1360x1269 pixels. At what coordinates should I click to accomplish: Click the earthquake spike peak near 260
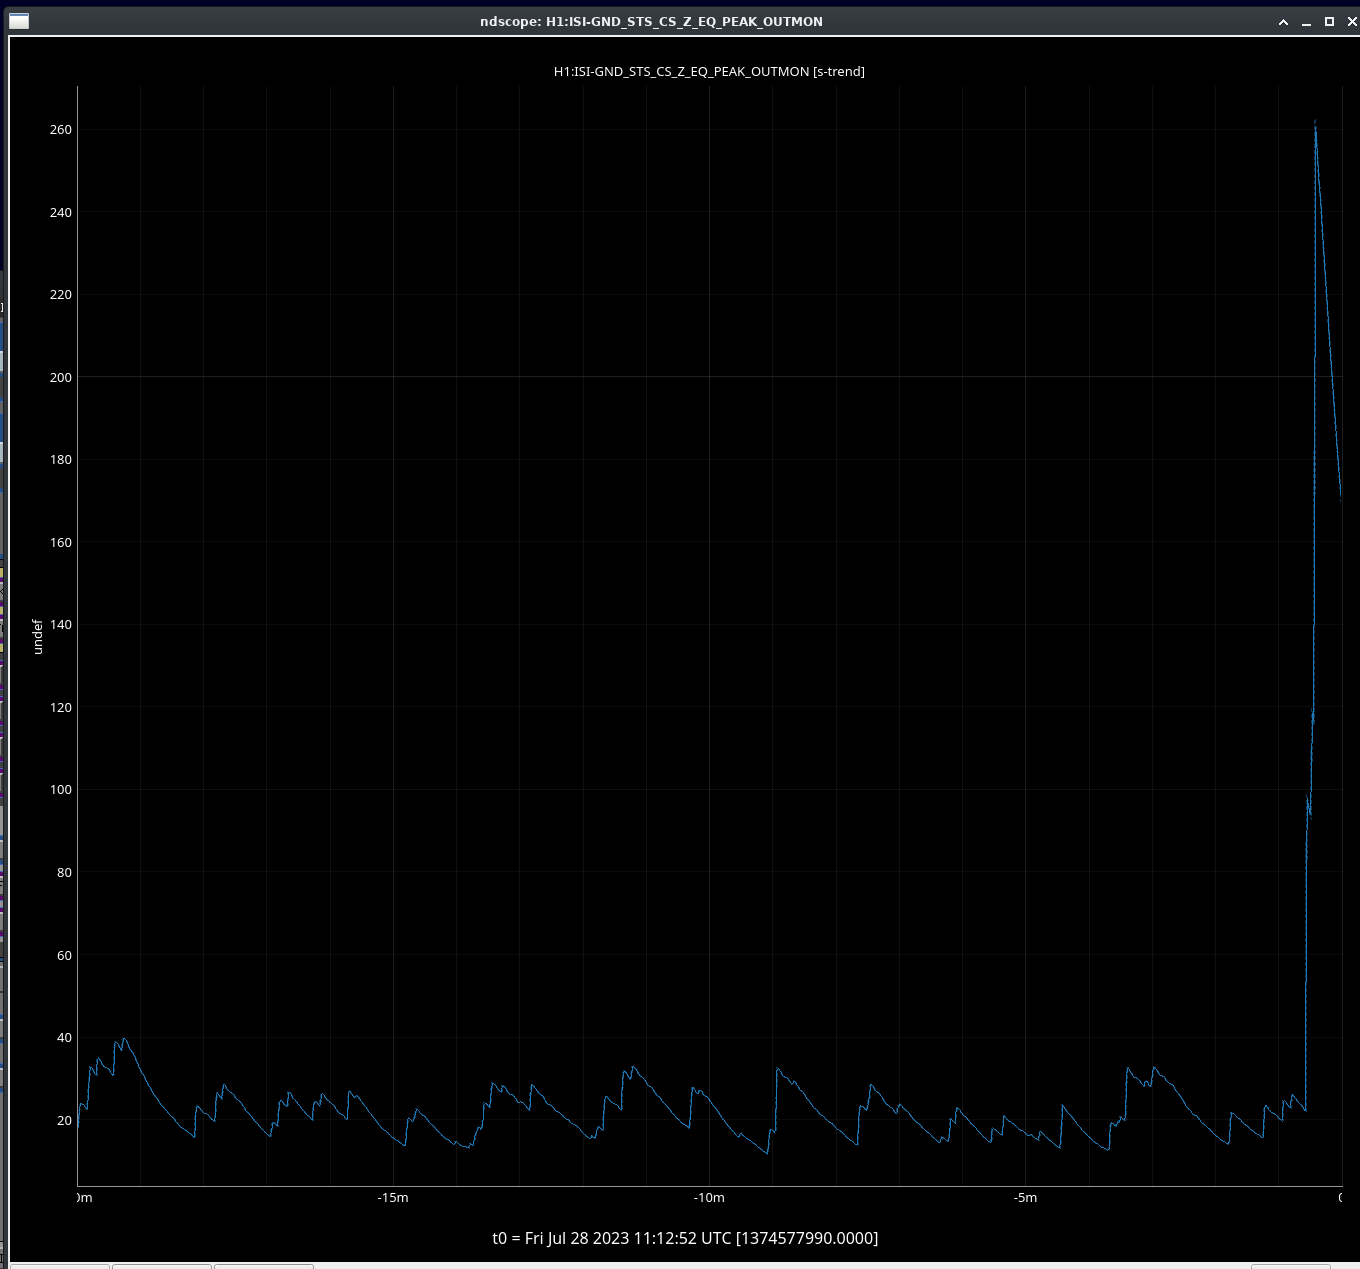click(1315, 123)
